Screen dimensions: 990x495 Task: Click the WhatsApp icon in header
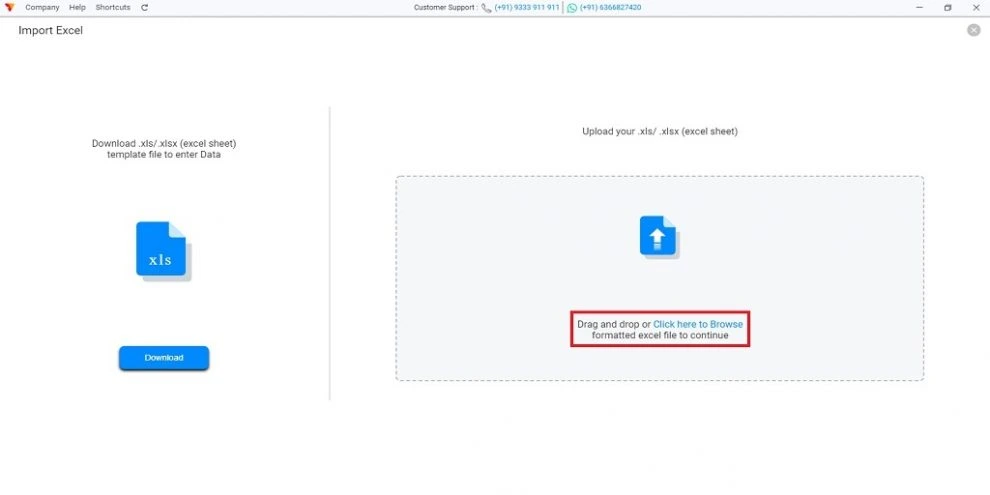572,8
